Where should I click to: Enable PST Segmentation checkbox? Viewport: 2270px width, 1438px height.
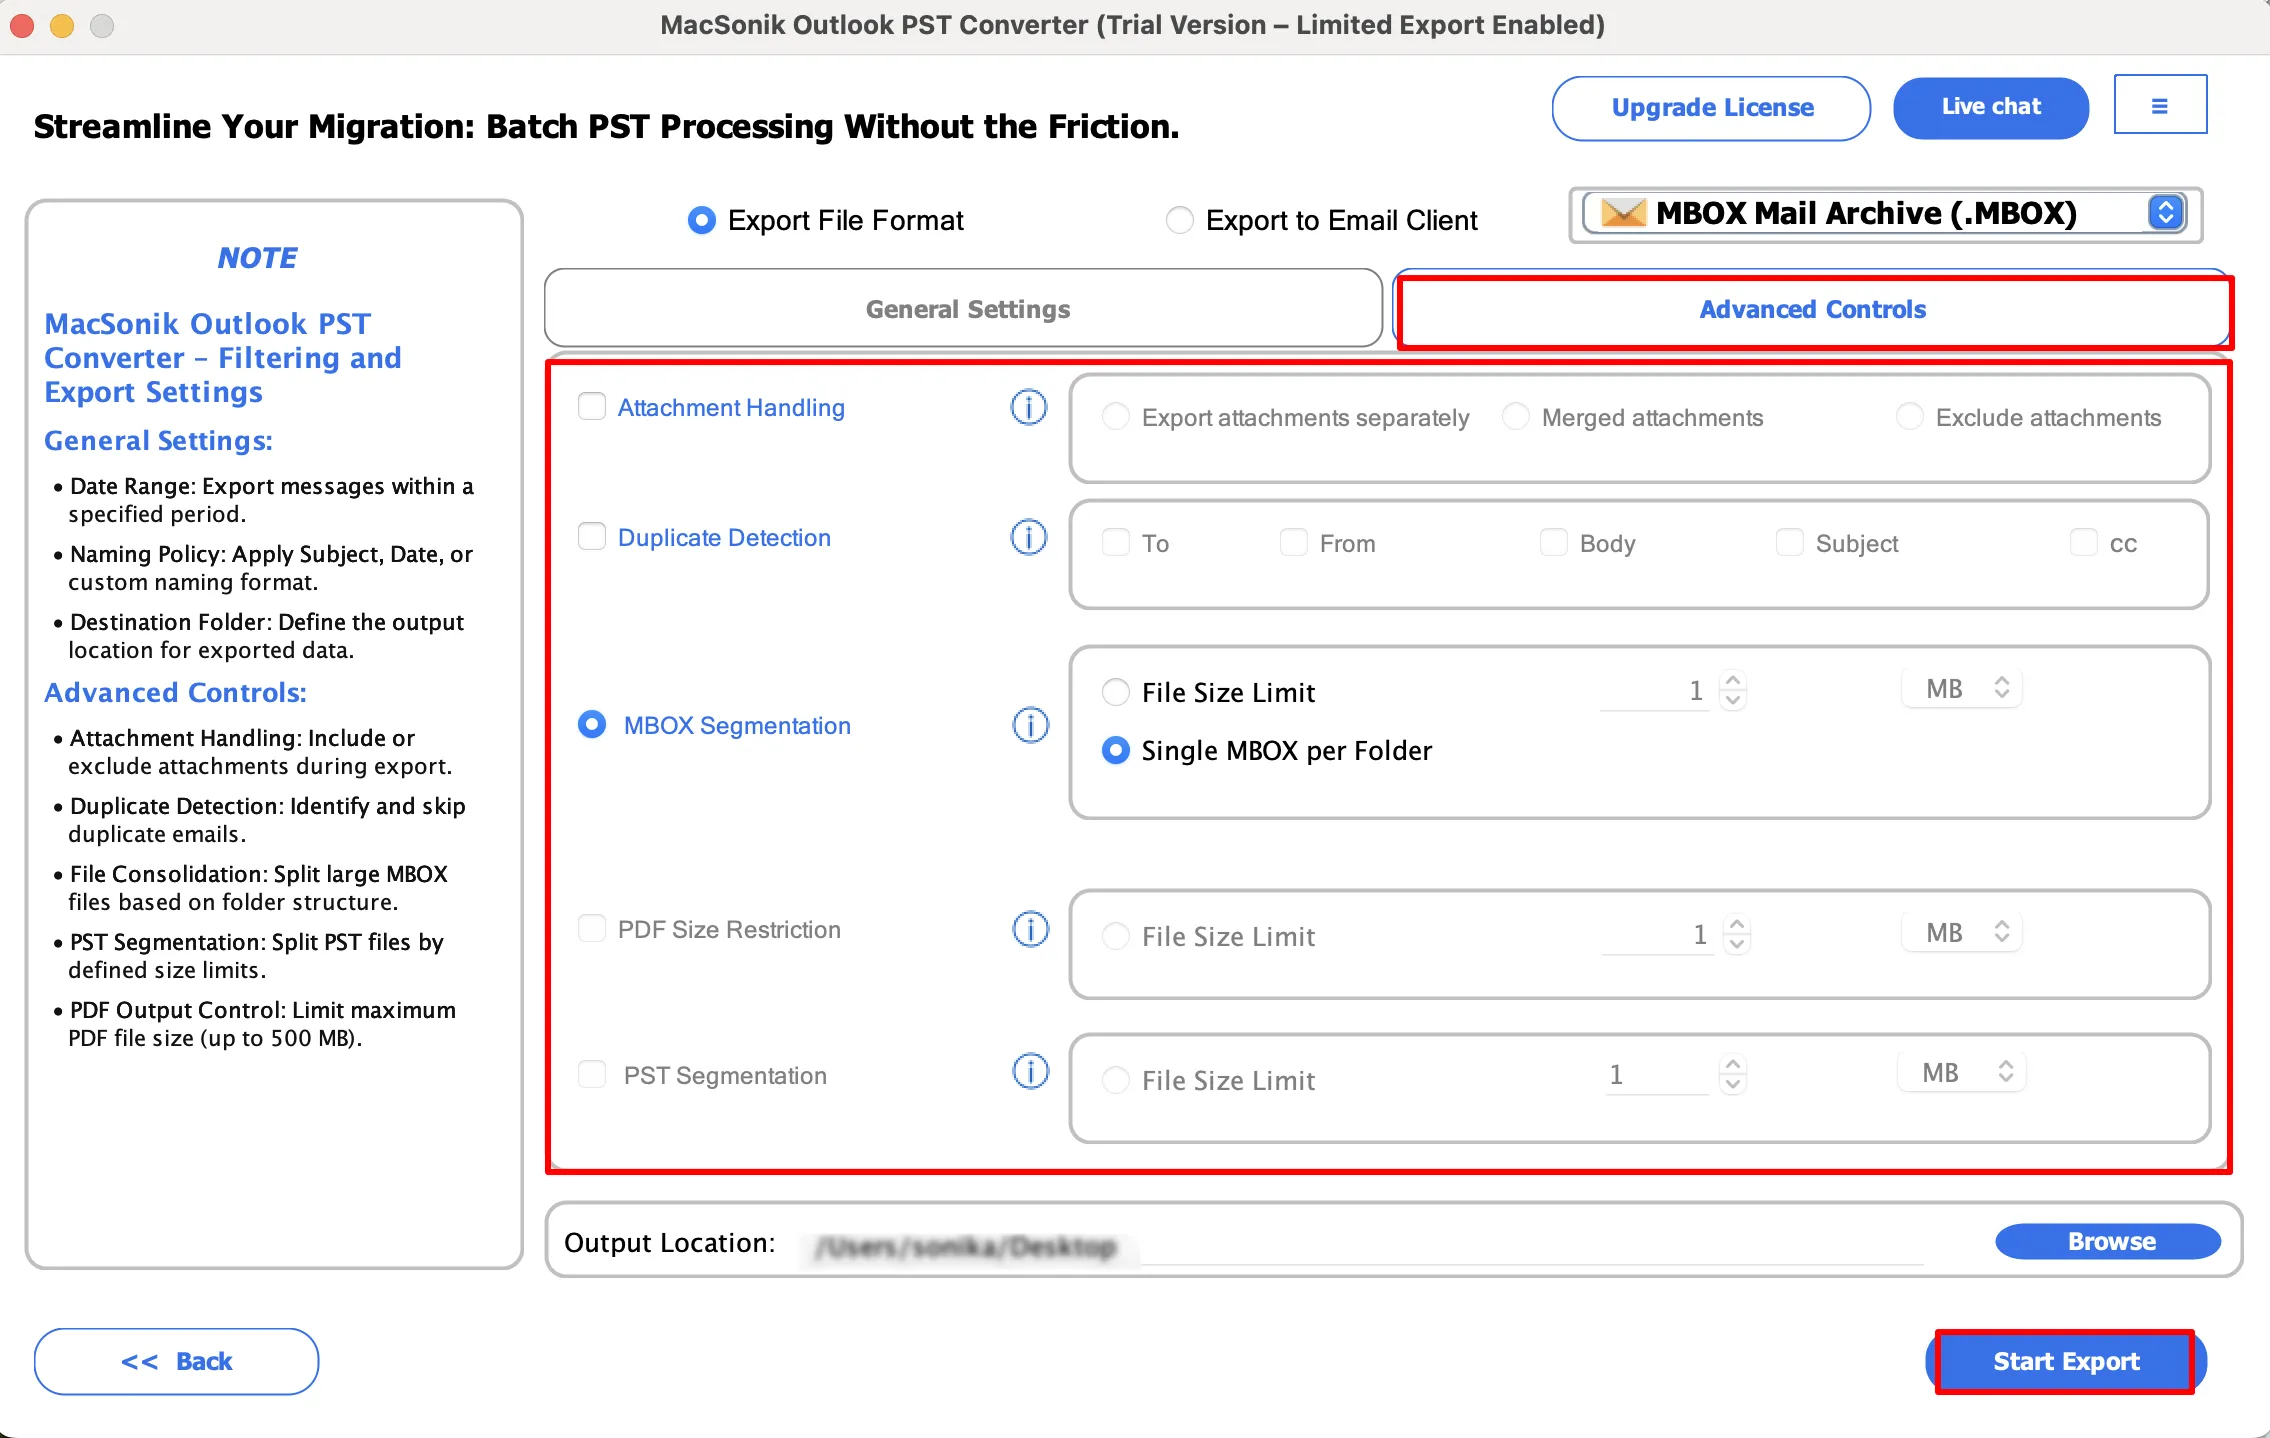tap(592, 1074)
